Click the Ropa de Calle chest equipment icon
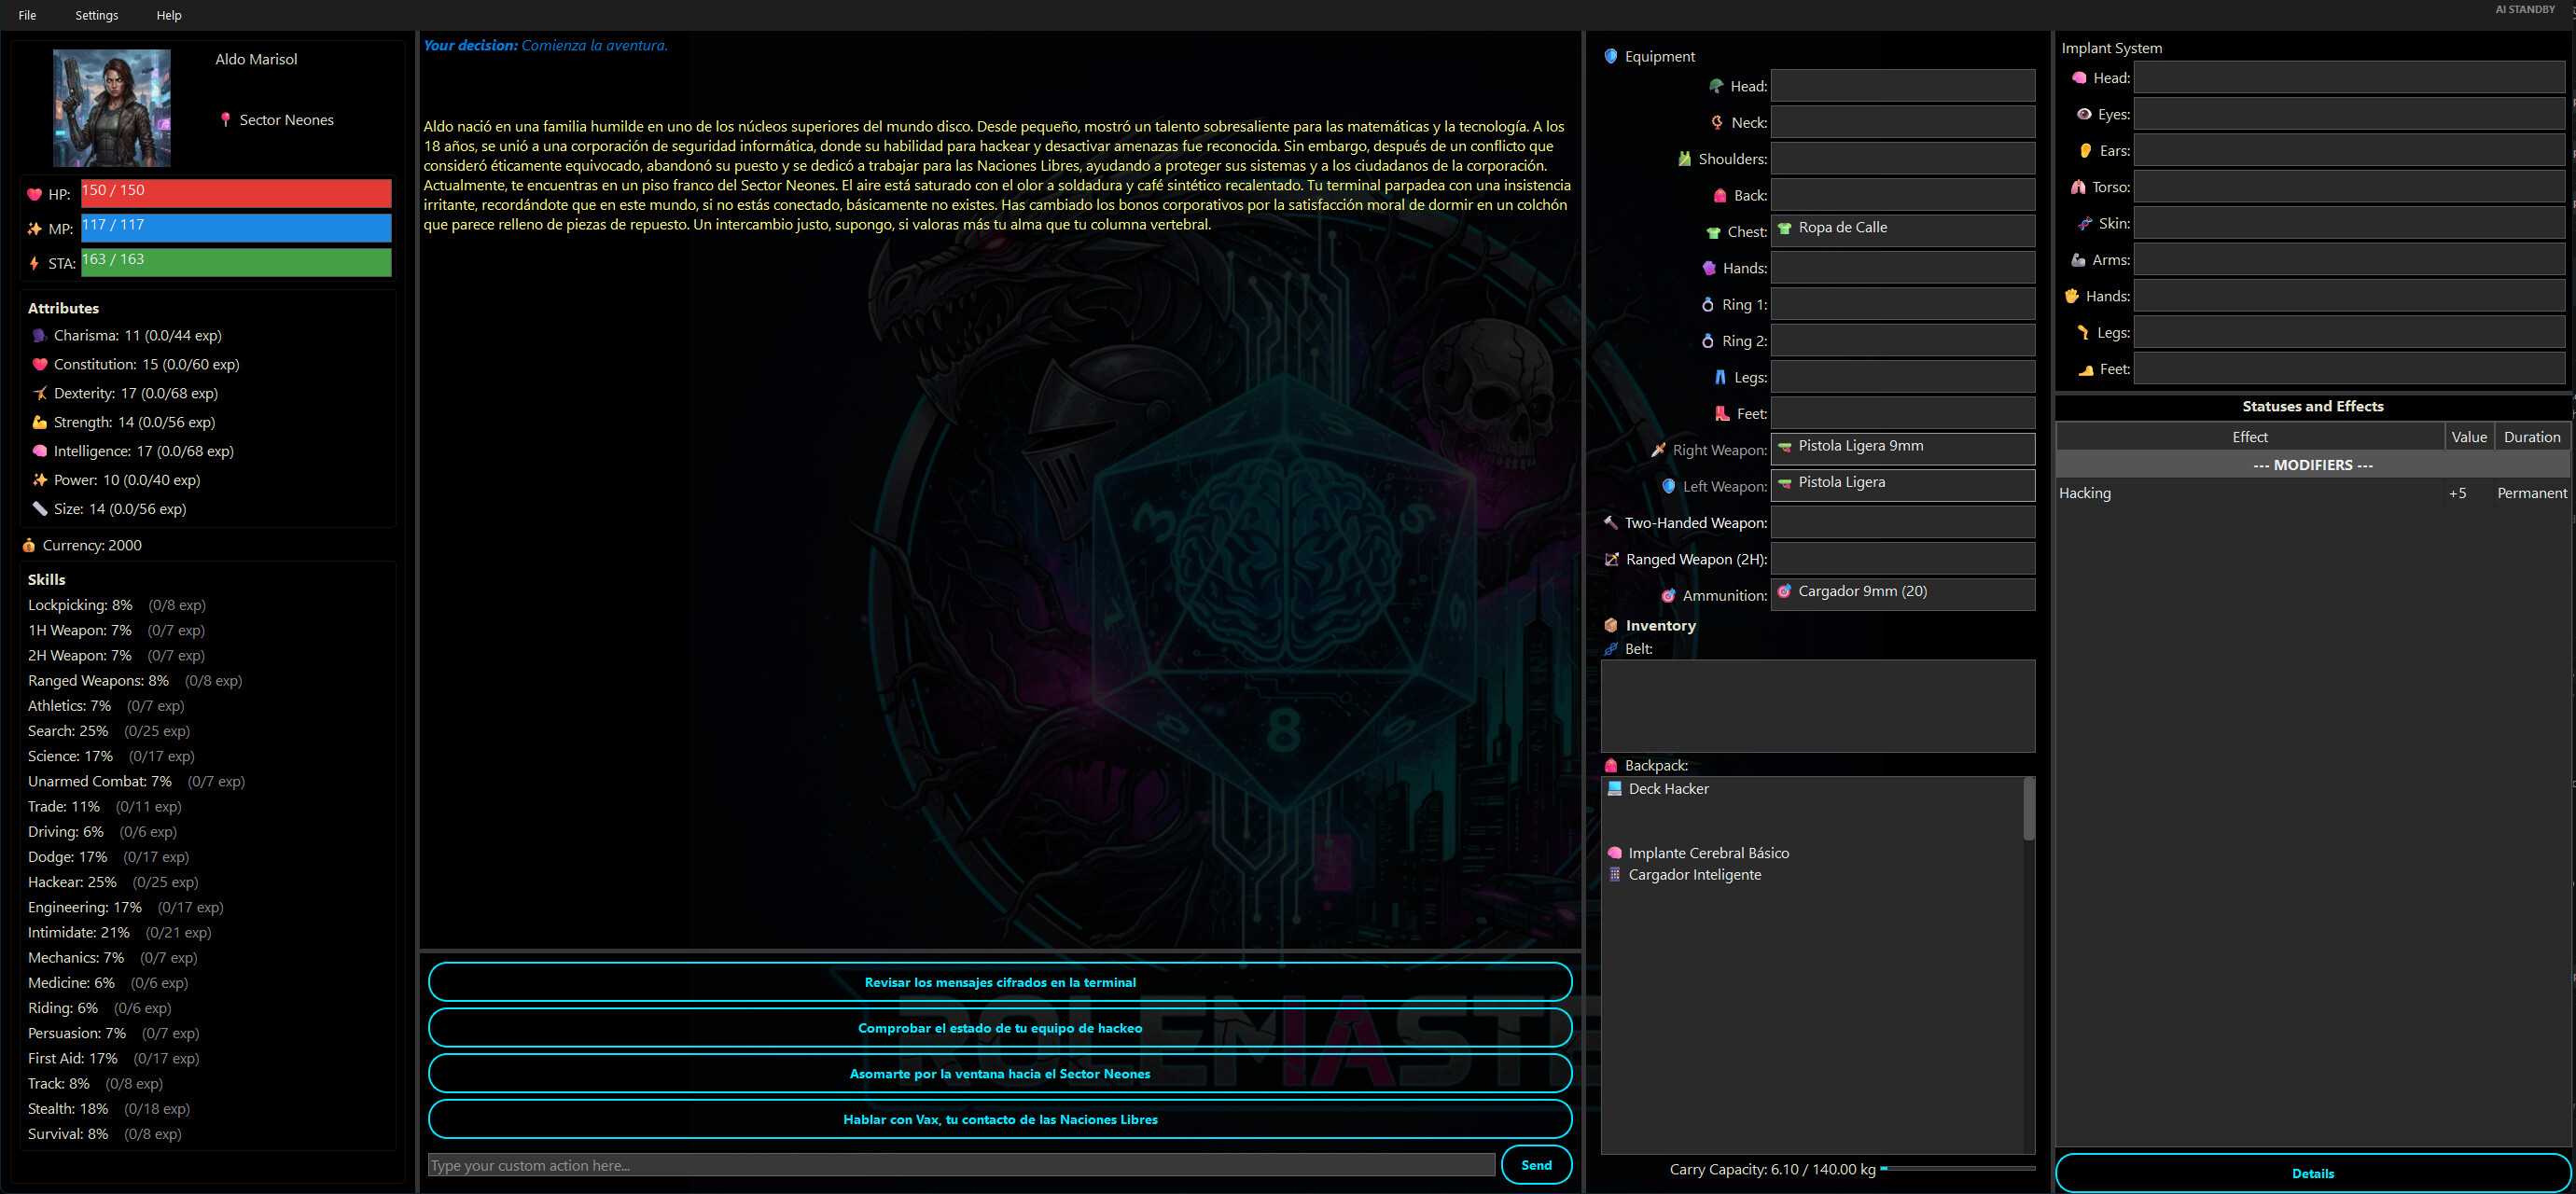The image size is (2576, 1194). tap(1786, 228)
